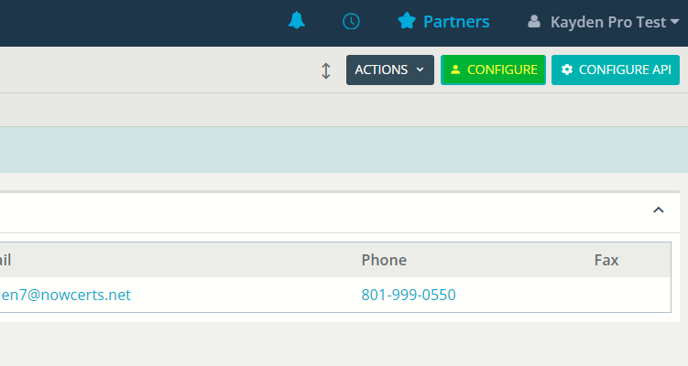The height and width of the screenshot is (366, 688).
Task: Click the Partners star icon
Action: pyautogui.click(x=407, y=21)
